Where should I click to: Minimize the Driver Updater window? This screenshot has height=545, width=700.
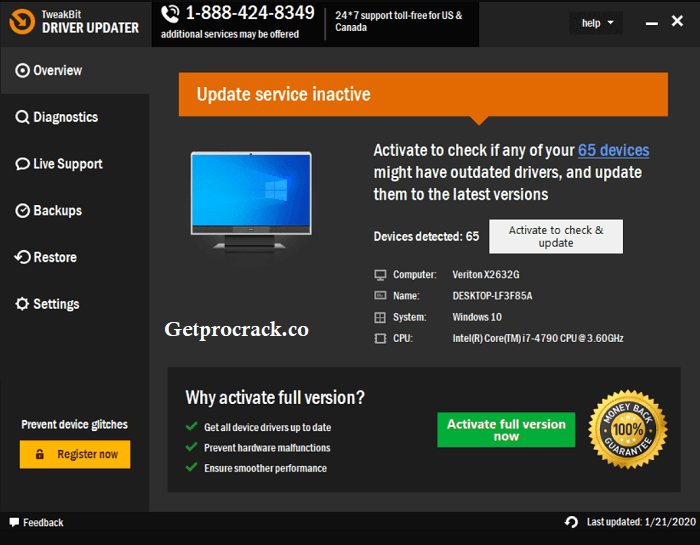(651, 22)
